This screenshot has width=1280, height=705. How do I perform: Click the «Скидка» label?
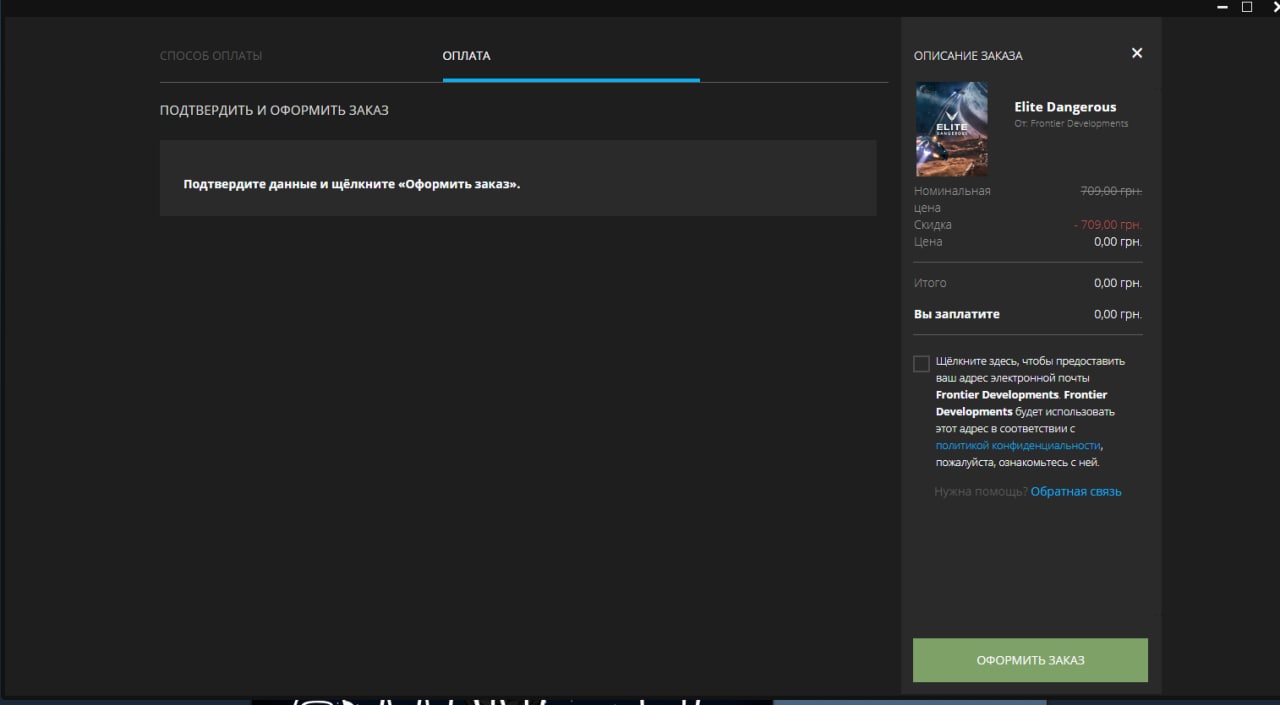click(x=933, y=225)
